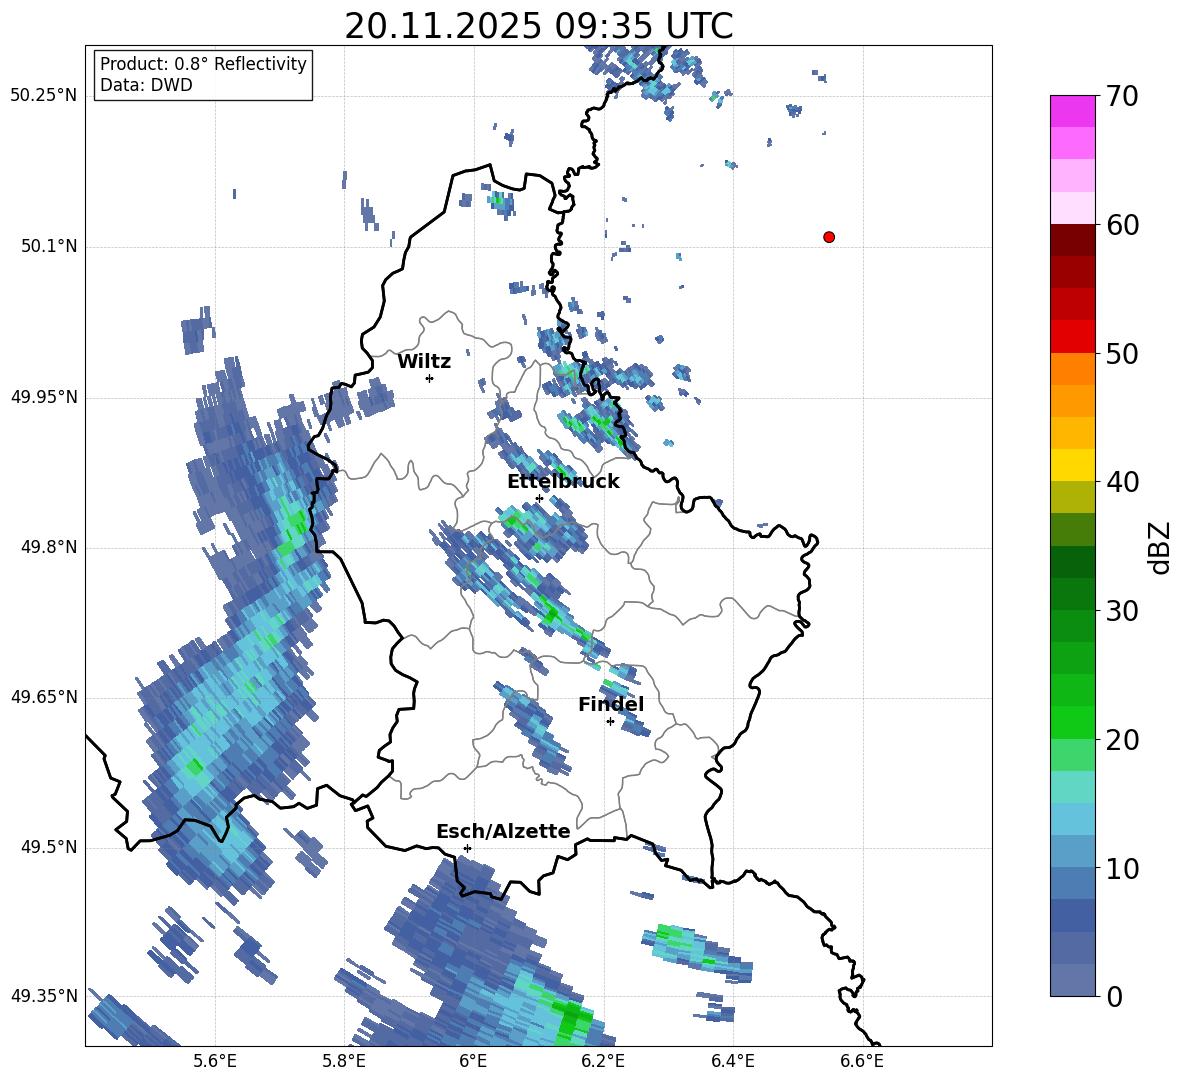Image resolution: width=1184 pixels, height=1081 pixels.
Task: Pick the bright green band at the 20 tick
Action: pyautogui.click(x=1072, y=722)
